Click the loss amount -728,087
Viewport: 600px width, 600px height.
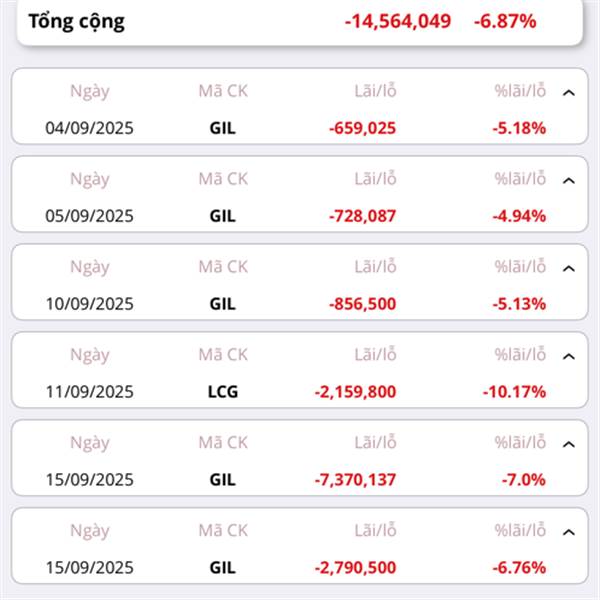[x=362, y=215]
